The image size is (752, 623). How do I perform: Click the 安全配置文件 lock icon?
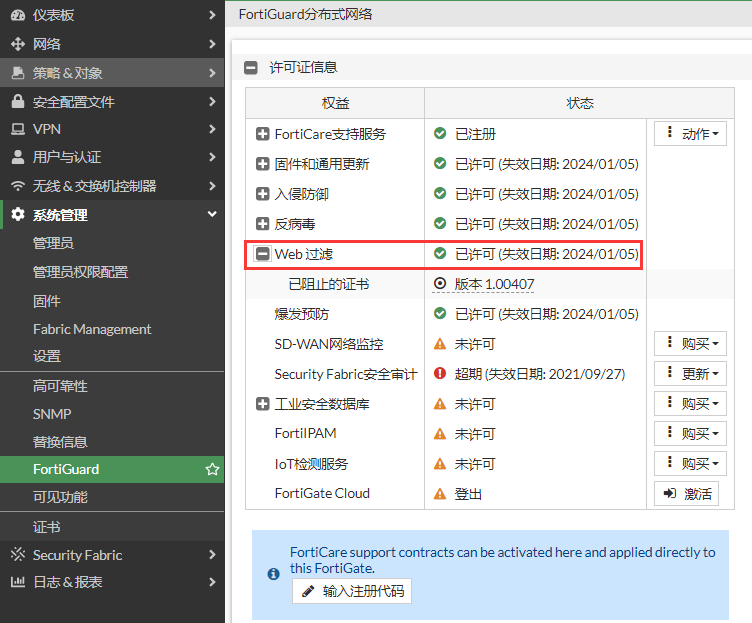click(17, 102)
